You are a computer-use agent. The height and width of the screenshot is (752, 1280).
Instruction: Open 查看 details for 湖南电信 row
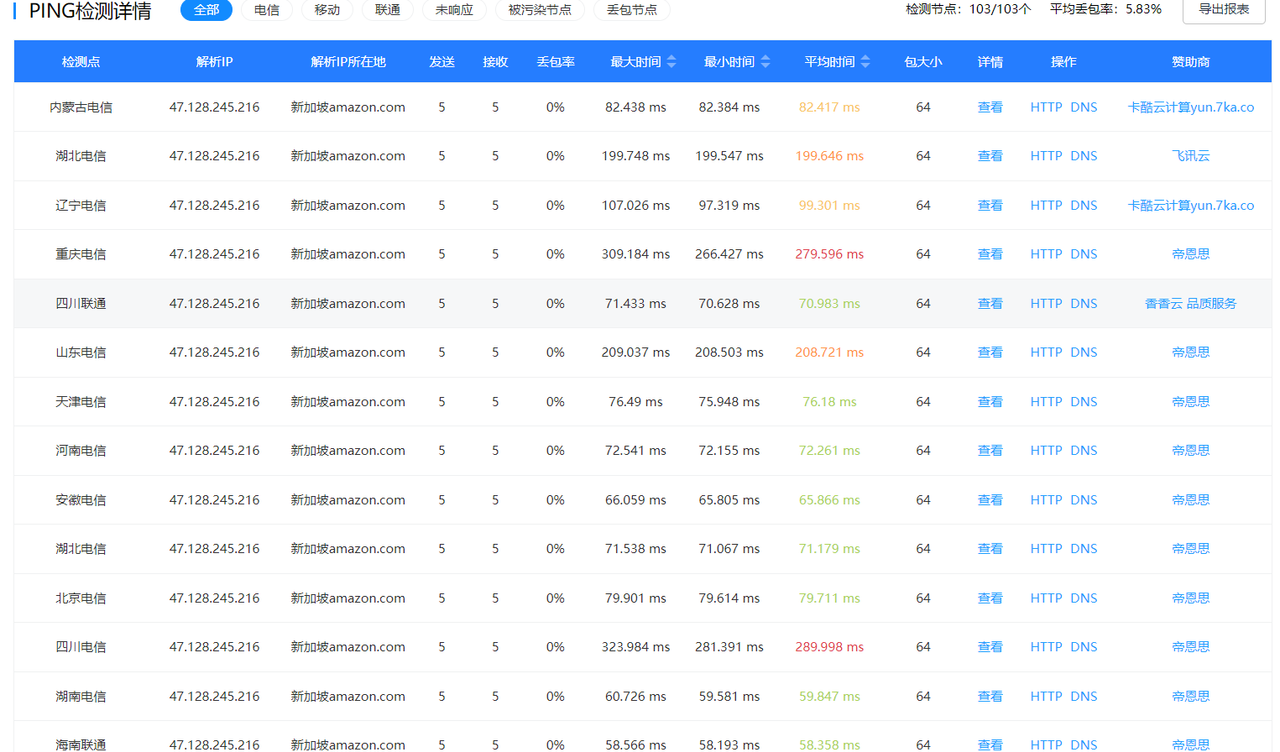click(990, 696)
